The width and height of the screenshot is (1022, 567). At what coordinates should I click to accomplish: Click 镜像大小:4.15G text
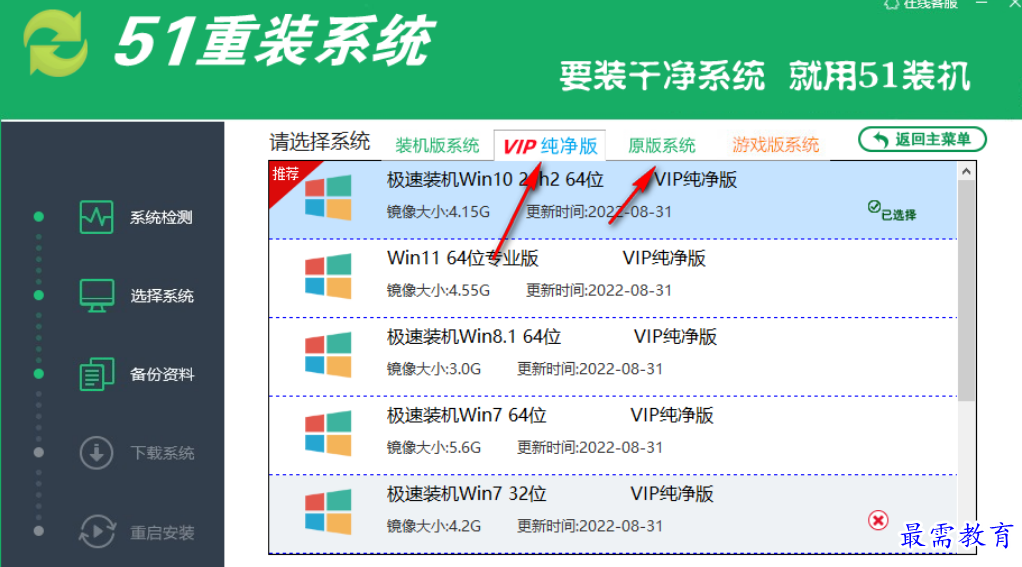(x=438, y=212)
